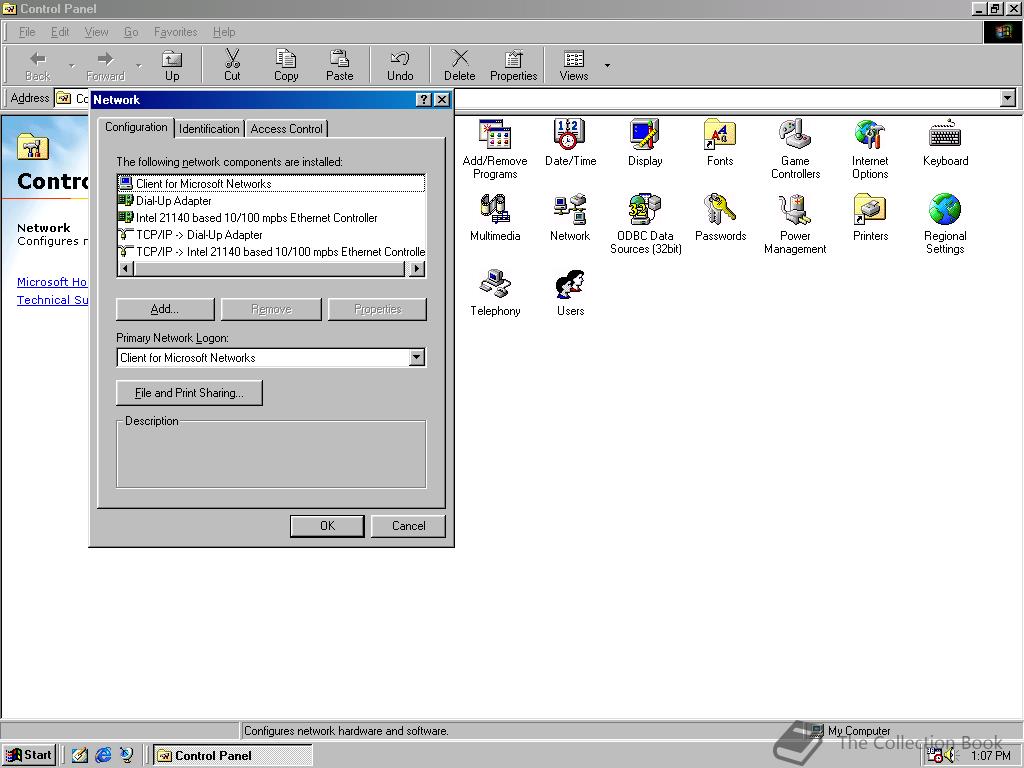Open the Add/Remove Programs icon
The height and width of the screenshot is (768, 1024).
[x=494, y=149]
